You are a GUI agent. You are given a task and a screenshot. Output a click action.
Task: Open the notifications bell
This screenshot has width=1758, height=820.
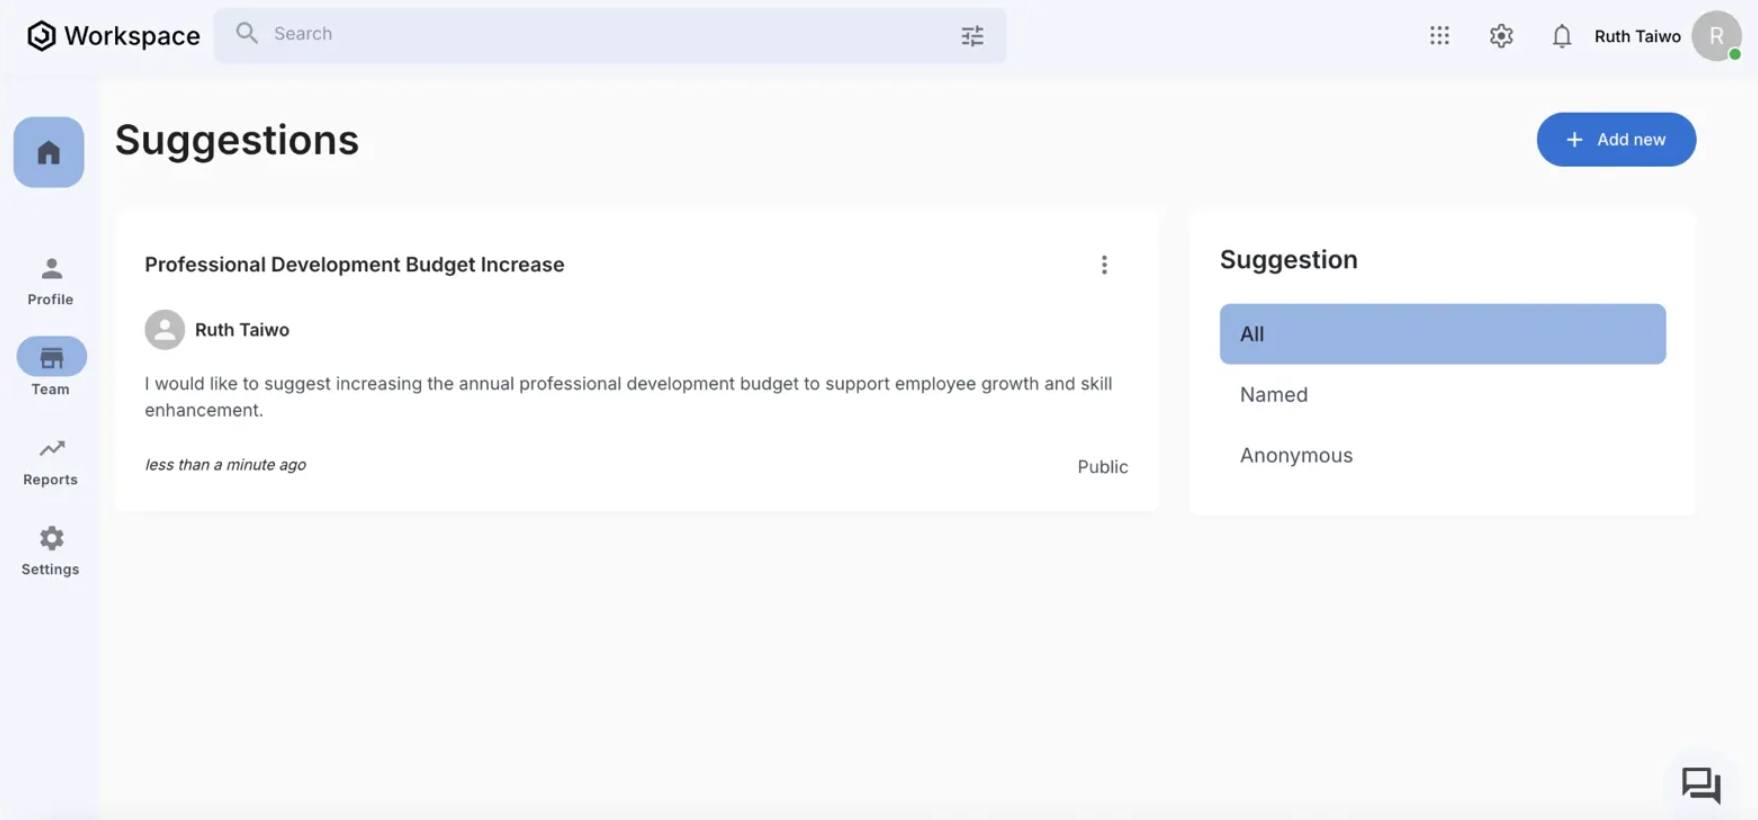(1561, 37)
